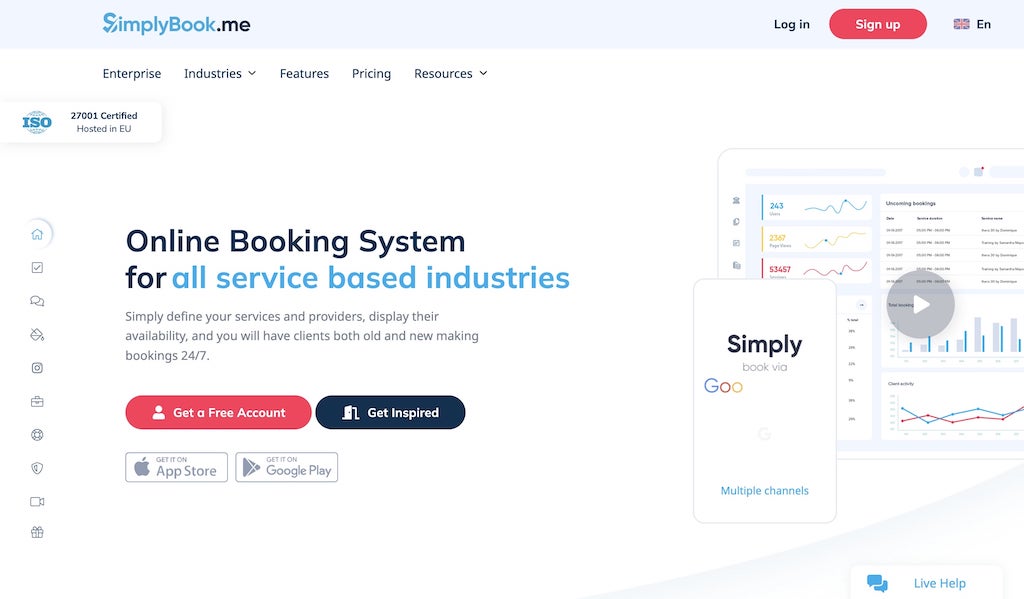
Task: Click the camera icon in the left sidebar
Action: coord(37,367)
